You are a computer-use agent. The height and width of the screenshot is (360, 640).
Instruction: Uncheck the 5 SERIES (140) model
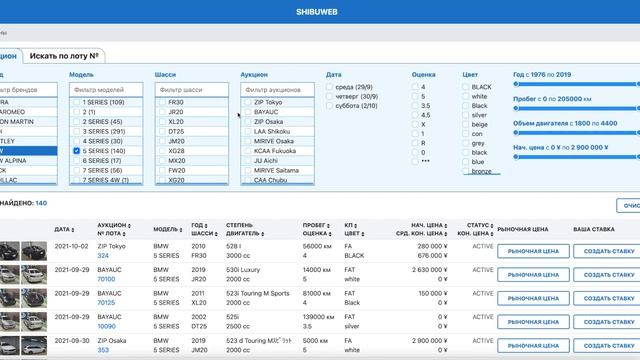pyautogui.click(x=76, y=151)
